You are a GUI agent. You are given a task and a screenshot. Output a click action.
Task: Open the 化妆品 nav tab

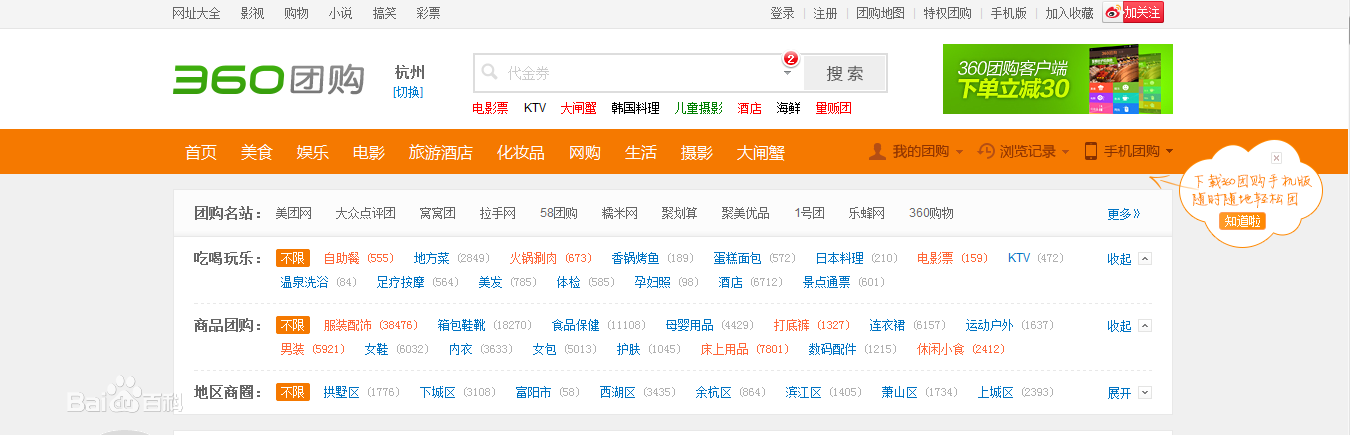521,152
